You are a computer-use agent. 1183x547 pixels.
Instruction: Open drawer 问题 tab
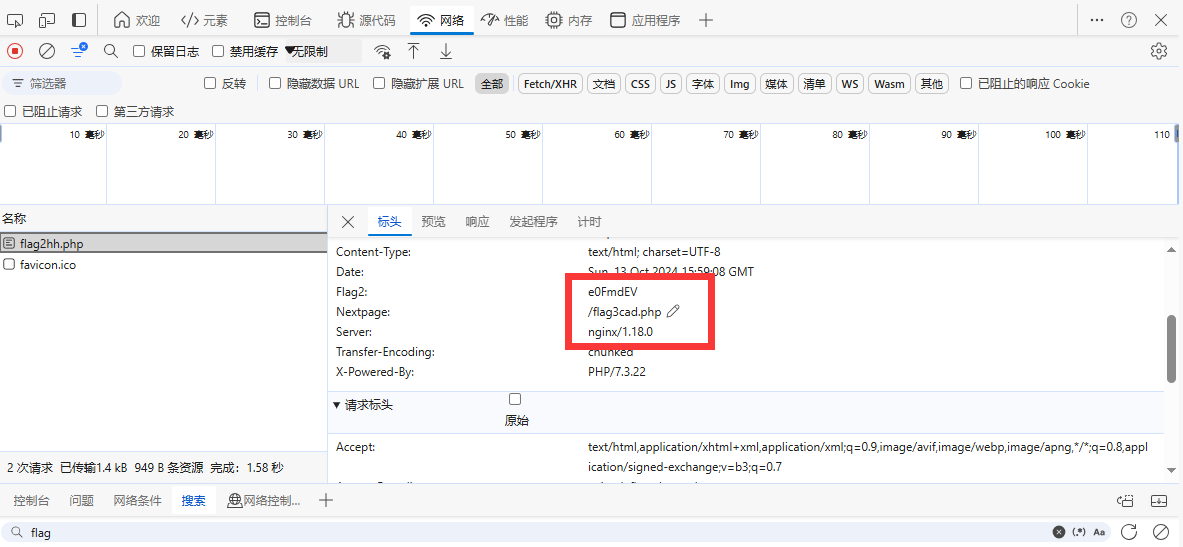coord(81,500)
